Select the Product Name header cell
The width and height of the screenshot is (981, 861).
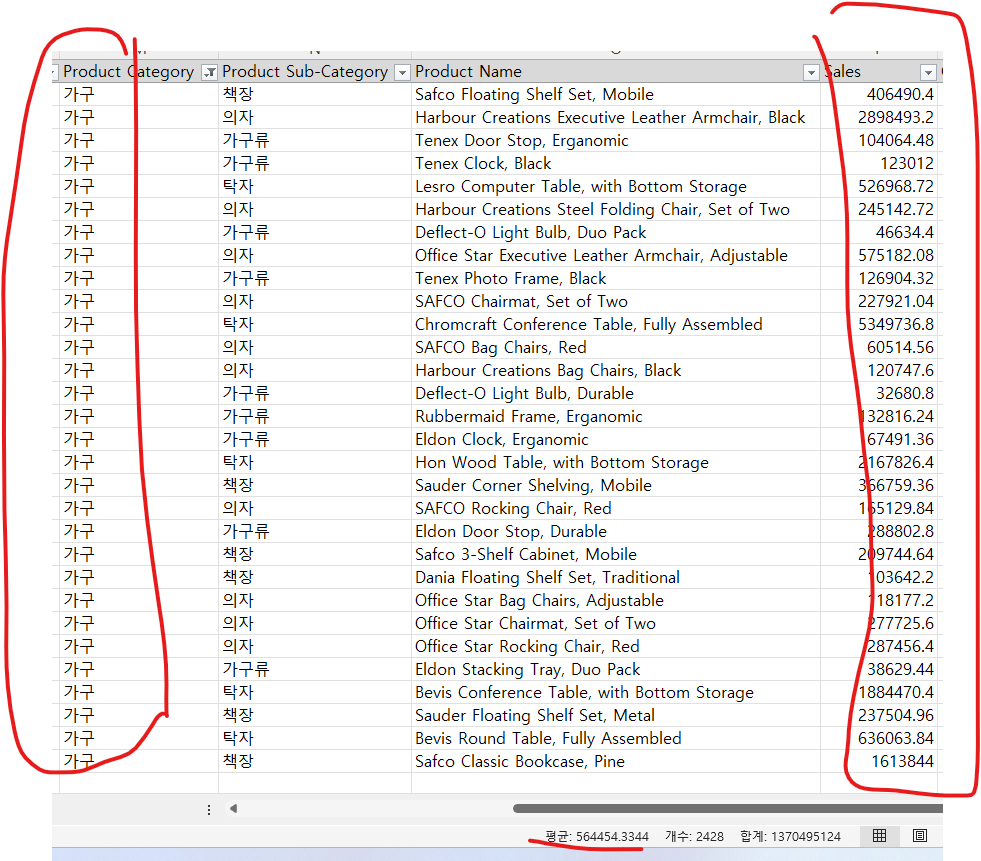[x=616, y=72]
